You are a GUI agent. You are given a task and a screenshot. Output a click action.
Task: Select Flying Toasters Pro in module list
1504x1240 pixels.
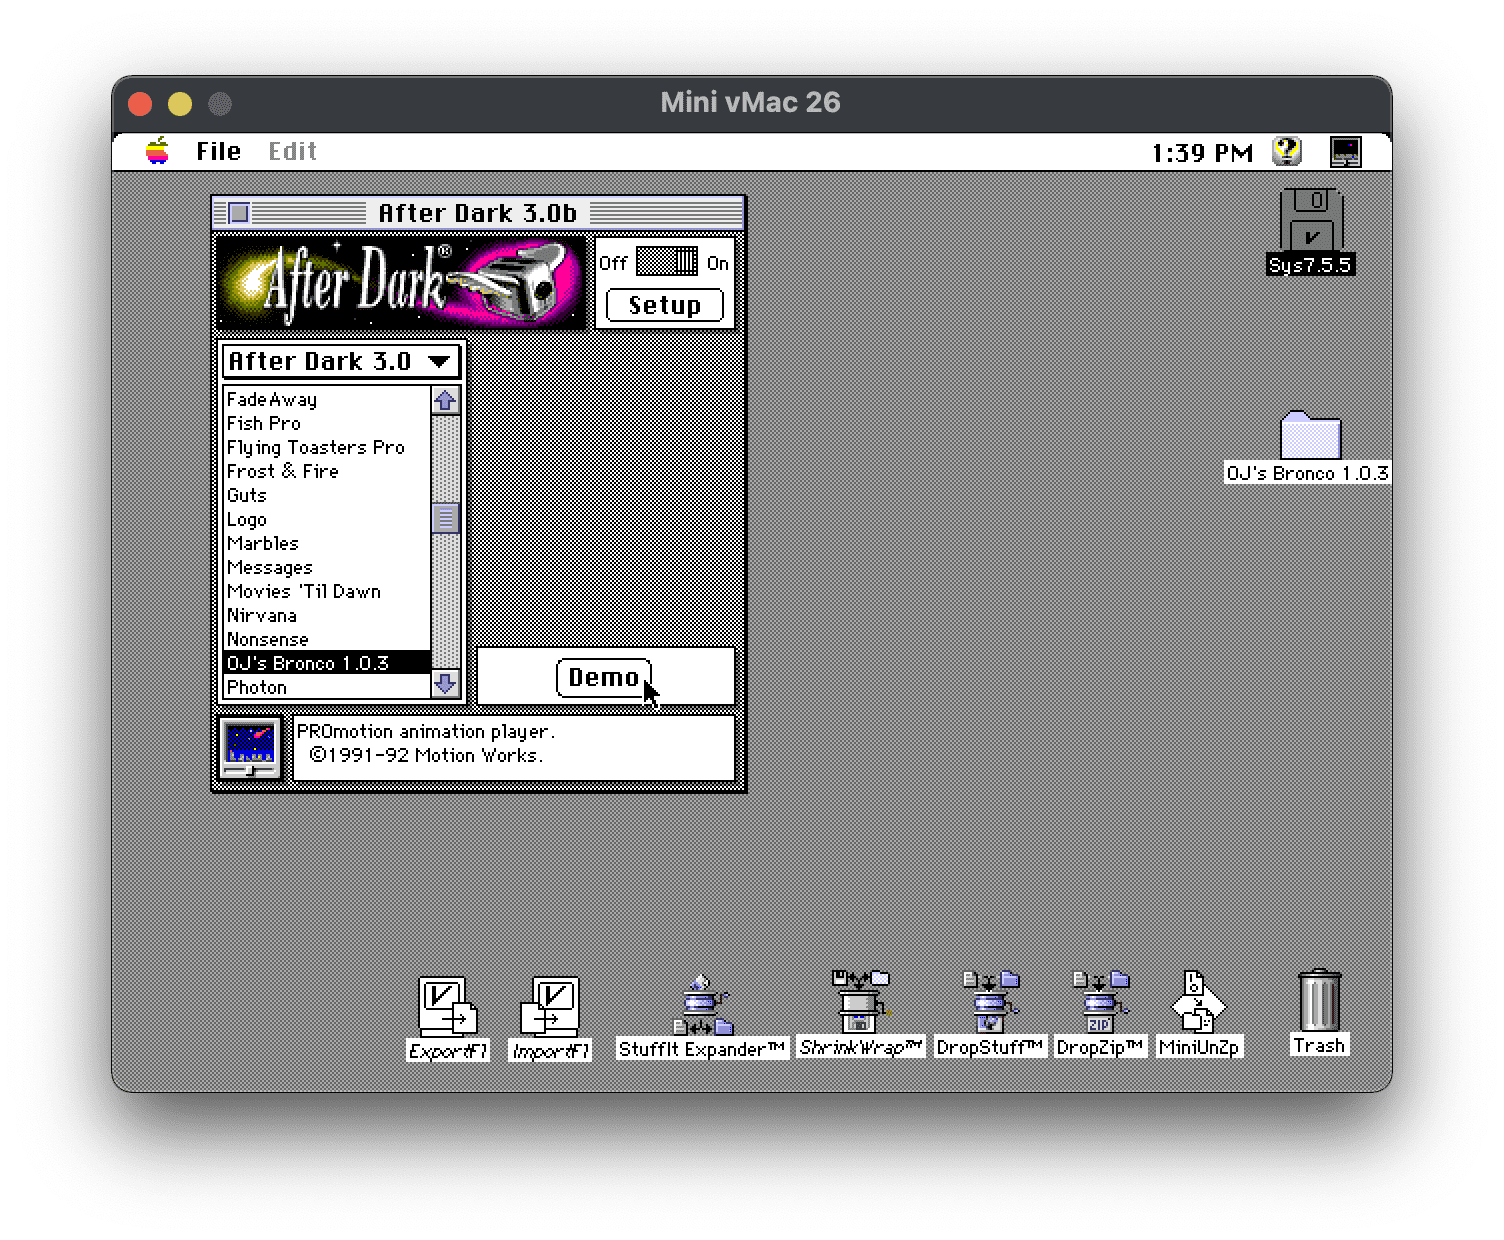tap(315, 447)
